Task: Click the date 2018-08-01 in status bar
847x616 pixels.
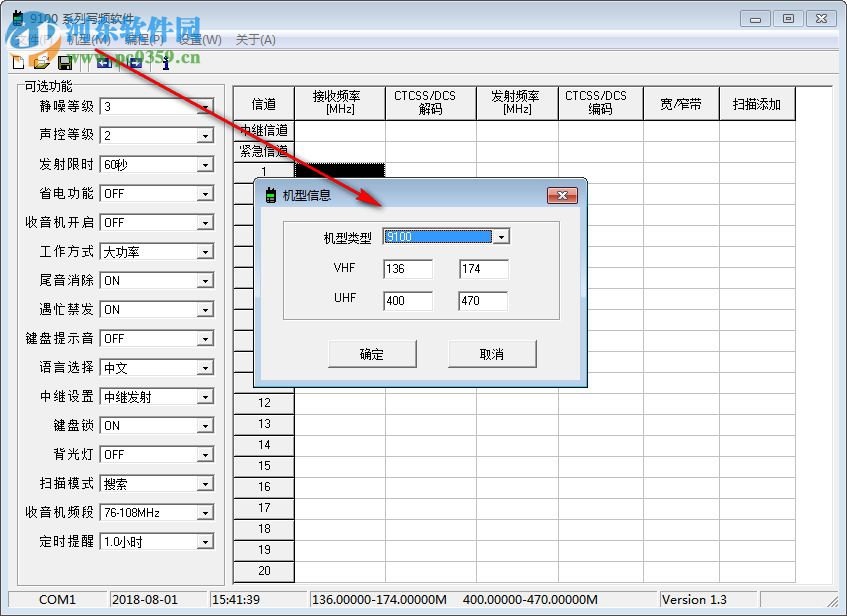Action: [x=144, y=600]
